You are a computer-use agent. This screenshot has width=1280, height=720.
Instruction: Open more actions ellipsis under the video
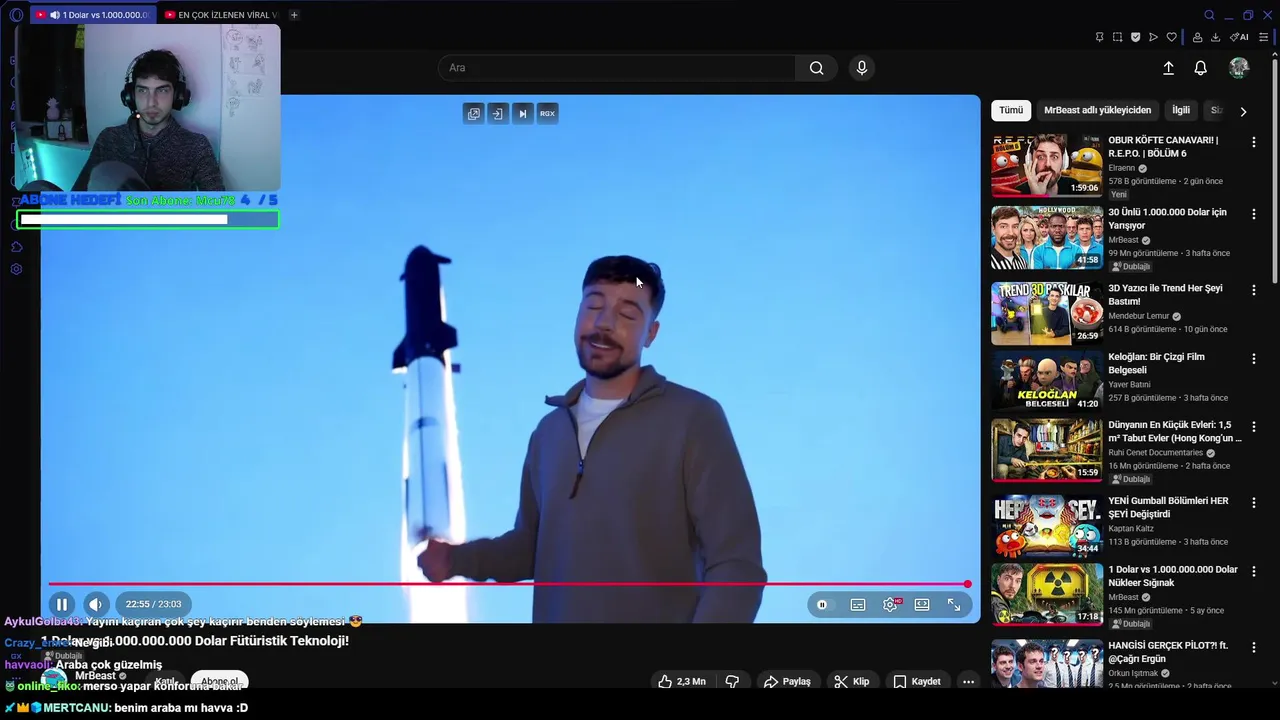[x=968, y=682]
